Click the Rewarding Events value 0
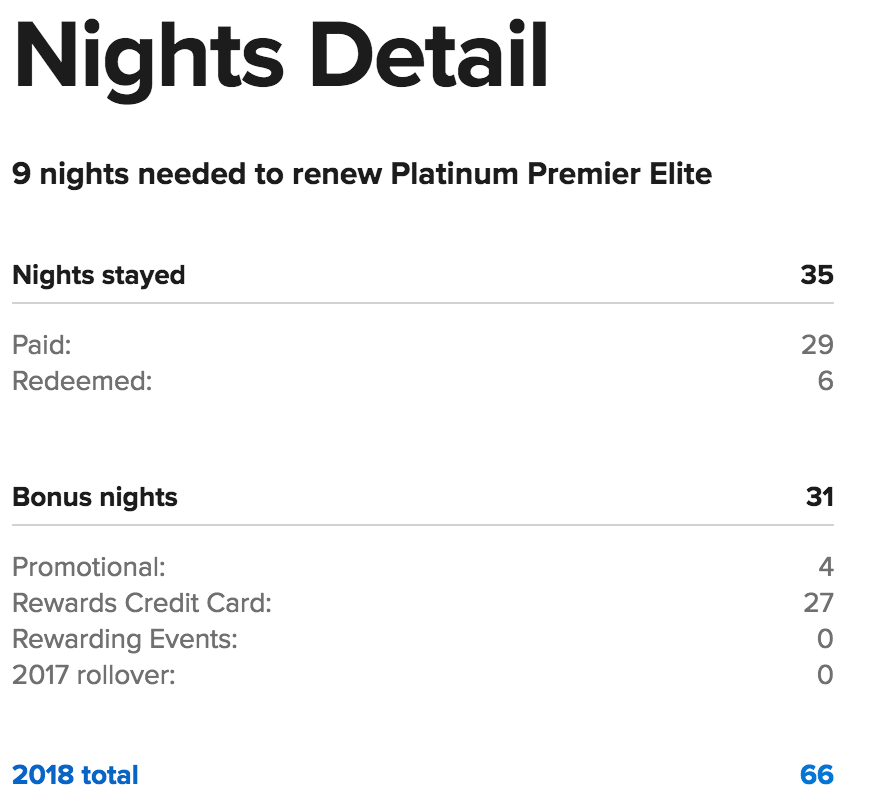The height and width of the screenshot is (810, 870). (x=825, y=639)
